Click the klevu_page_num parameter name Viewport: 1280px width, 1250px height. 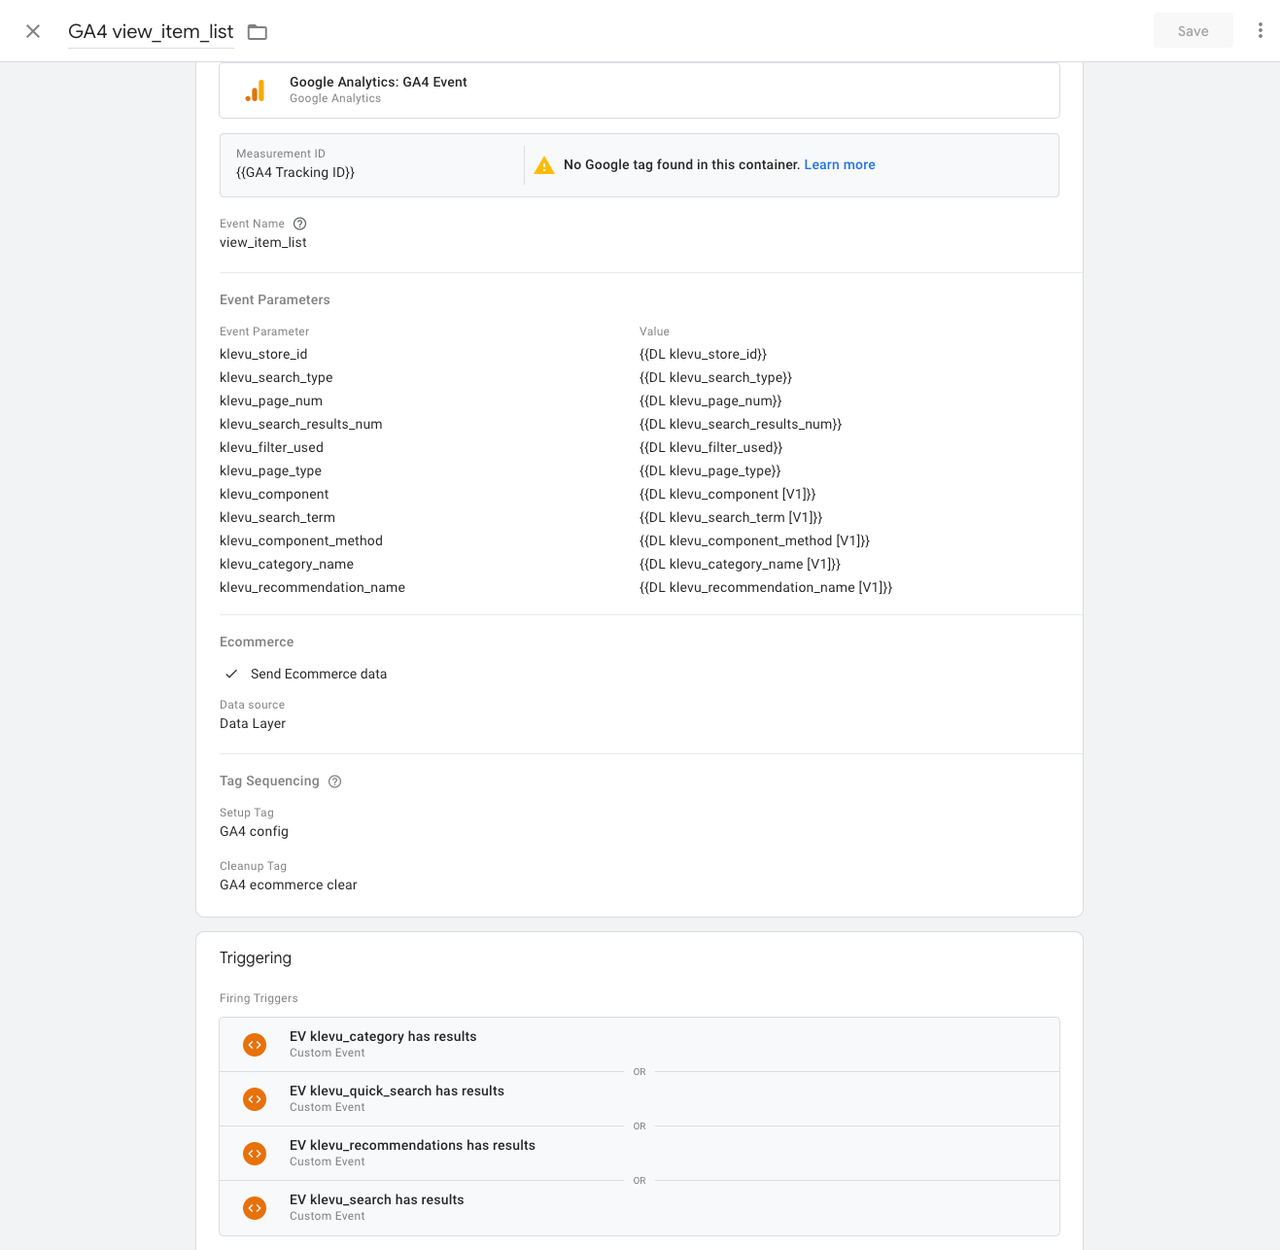(x=271, y=401)
